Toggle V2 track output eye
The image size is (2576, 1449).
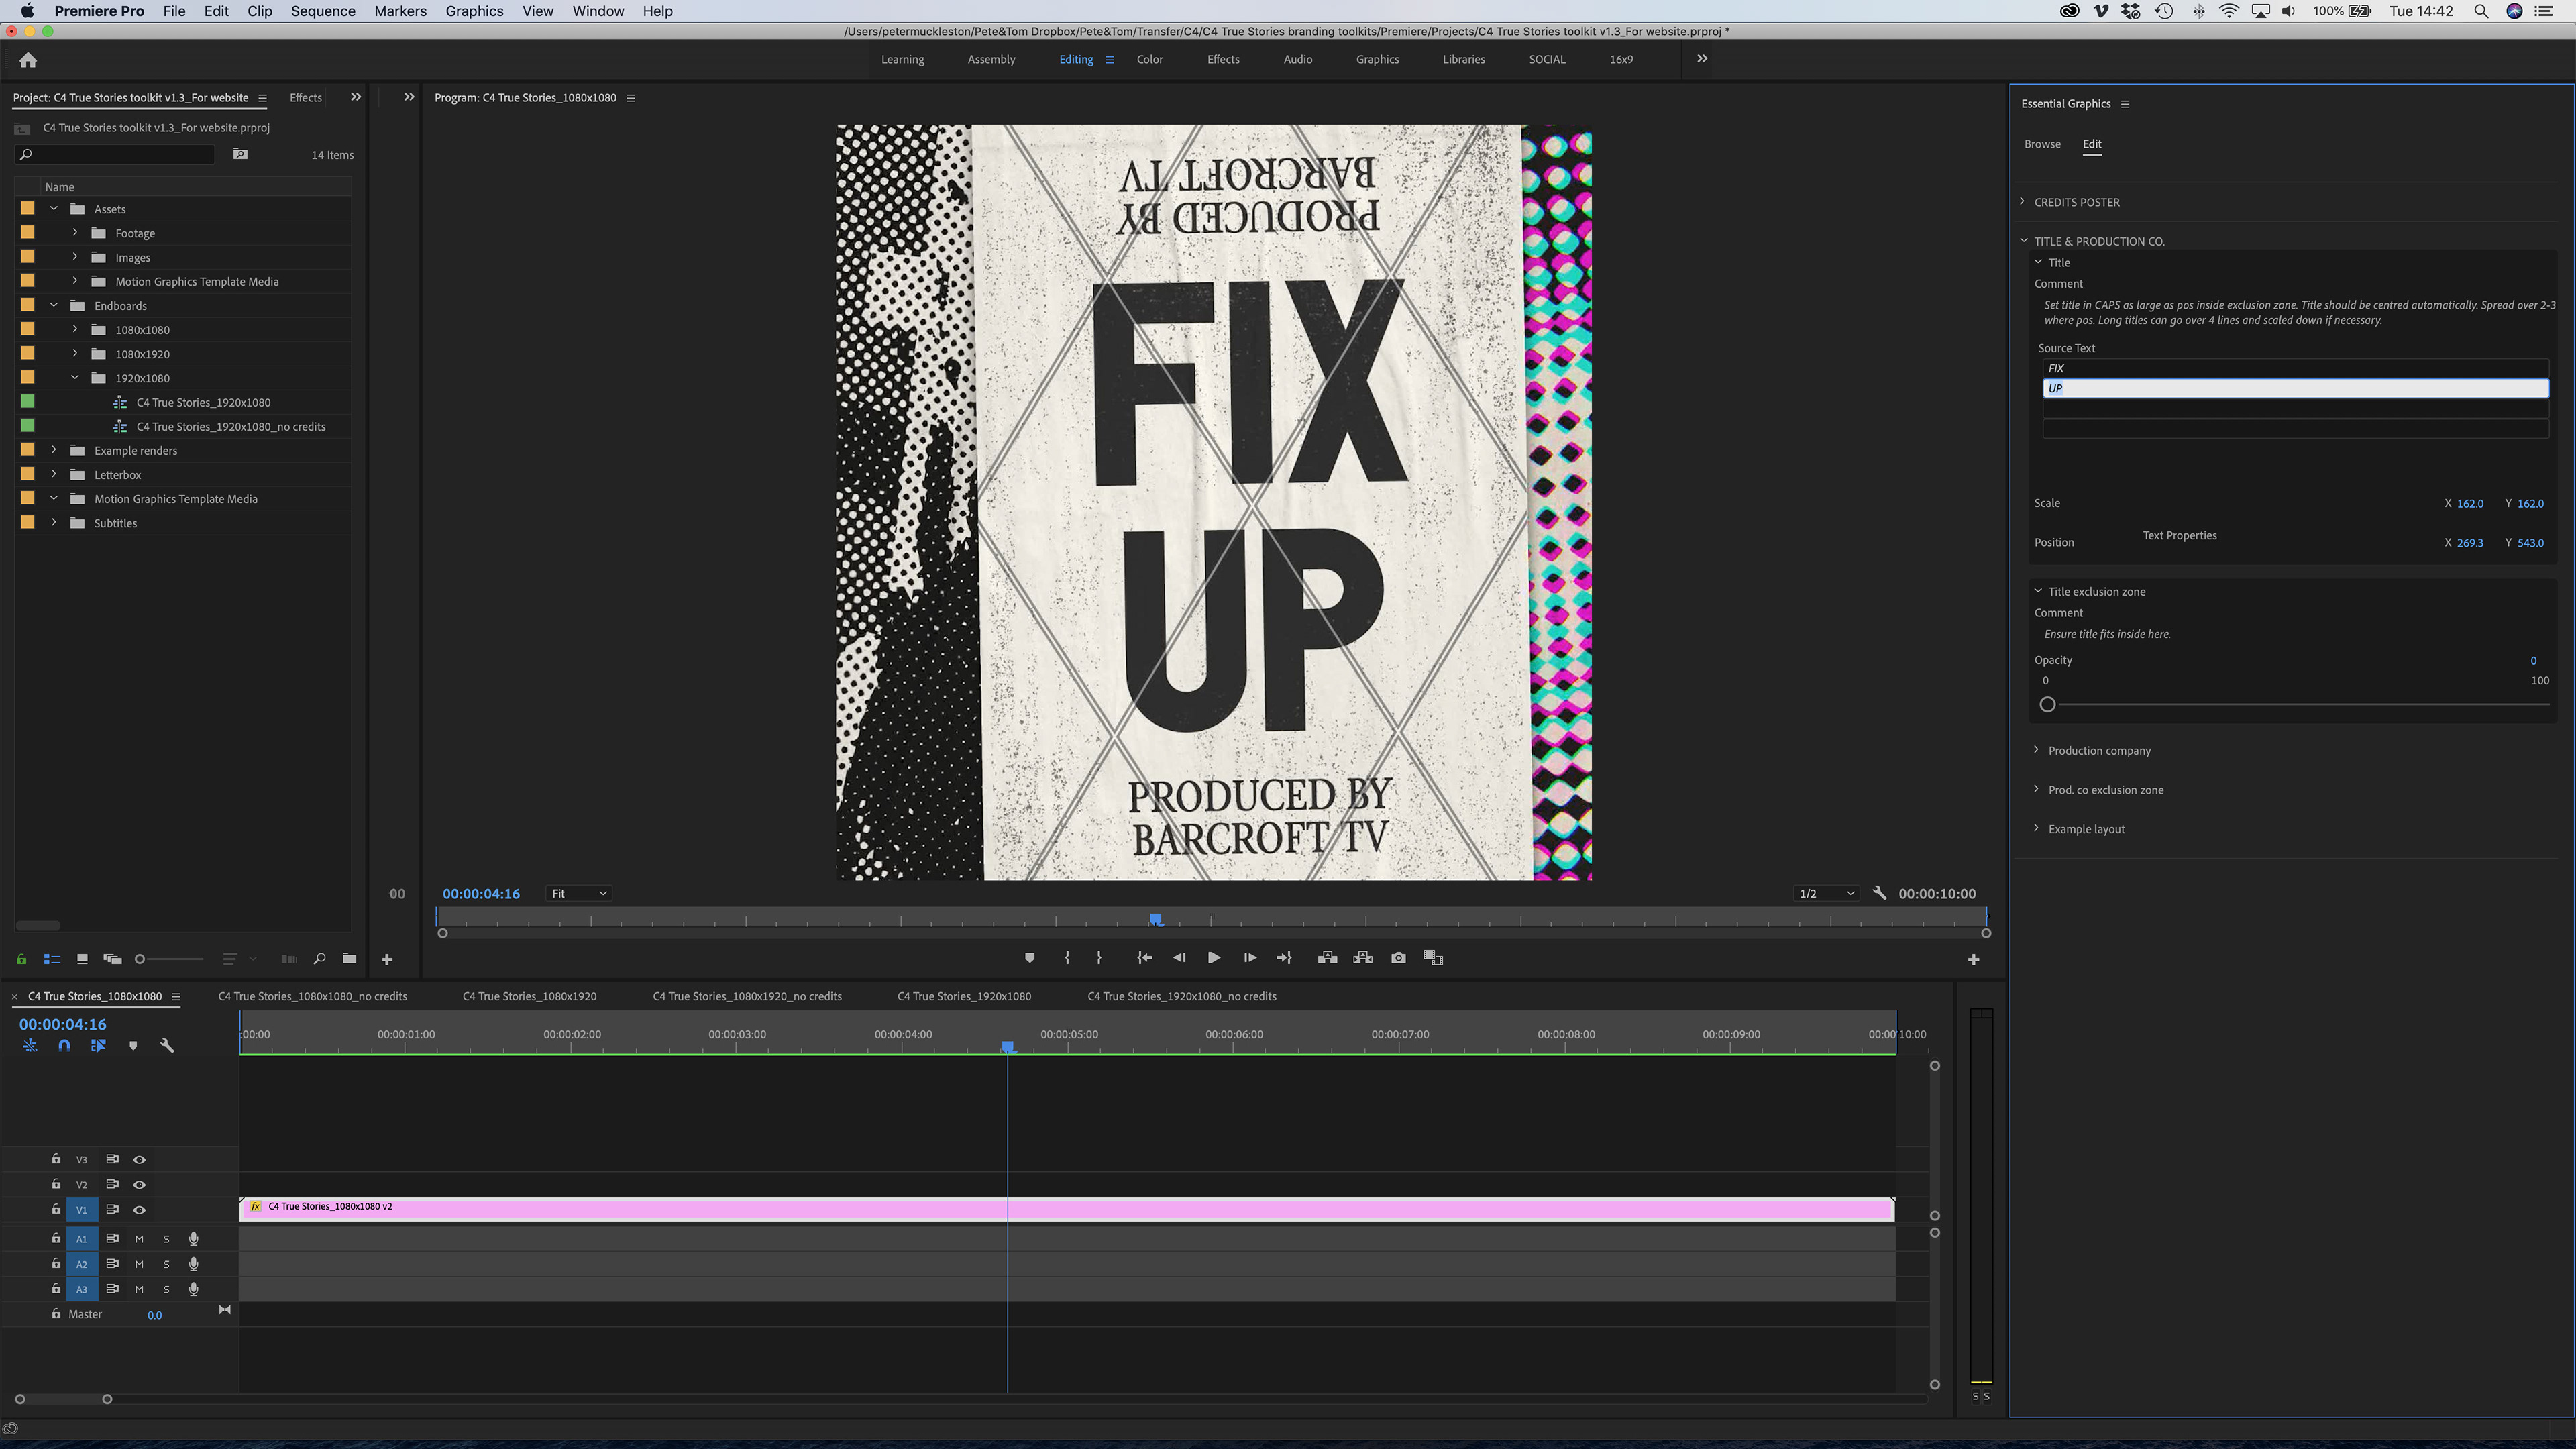(x=139, y=1185)
